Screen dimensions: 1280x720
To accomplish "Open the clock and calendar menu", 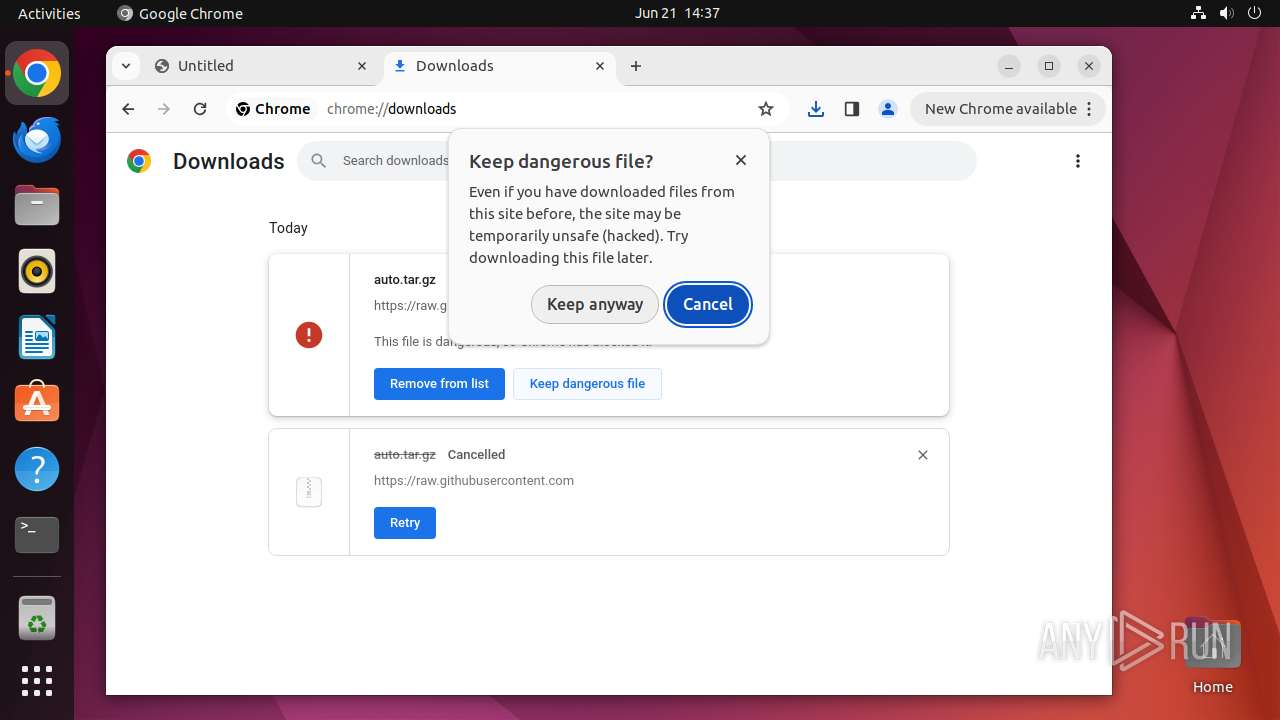I will (x=677, y=13).
